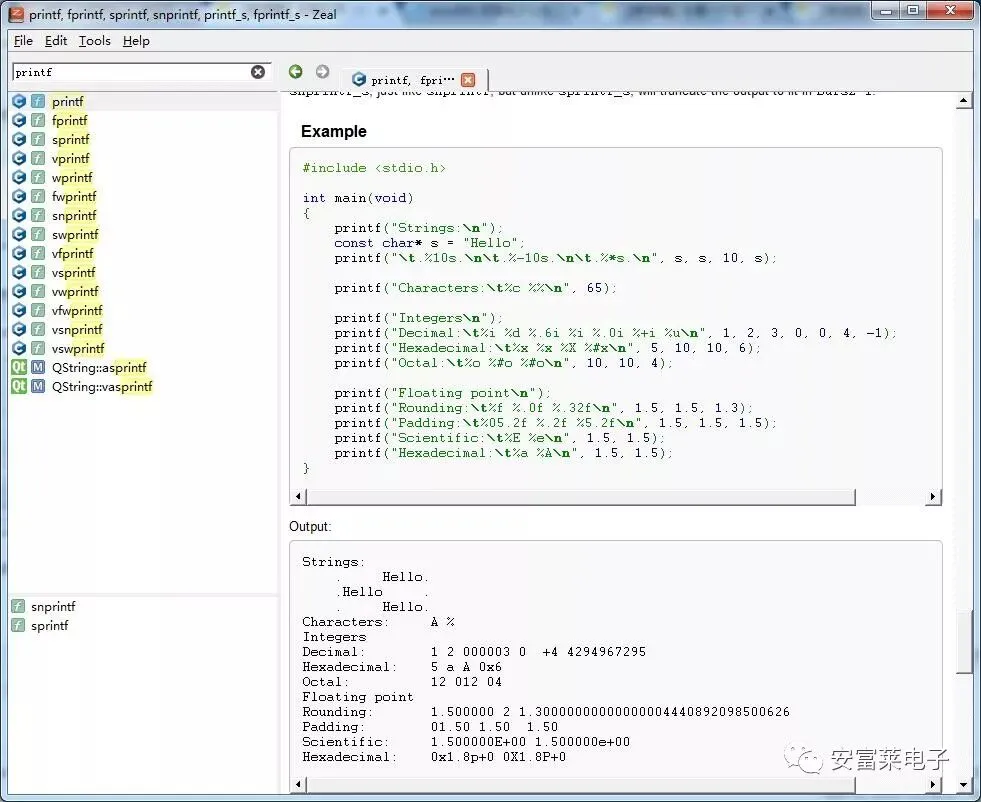Click the function icon beside bottom snprintf

[18, 606]
